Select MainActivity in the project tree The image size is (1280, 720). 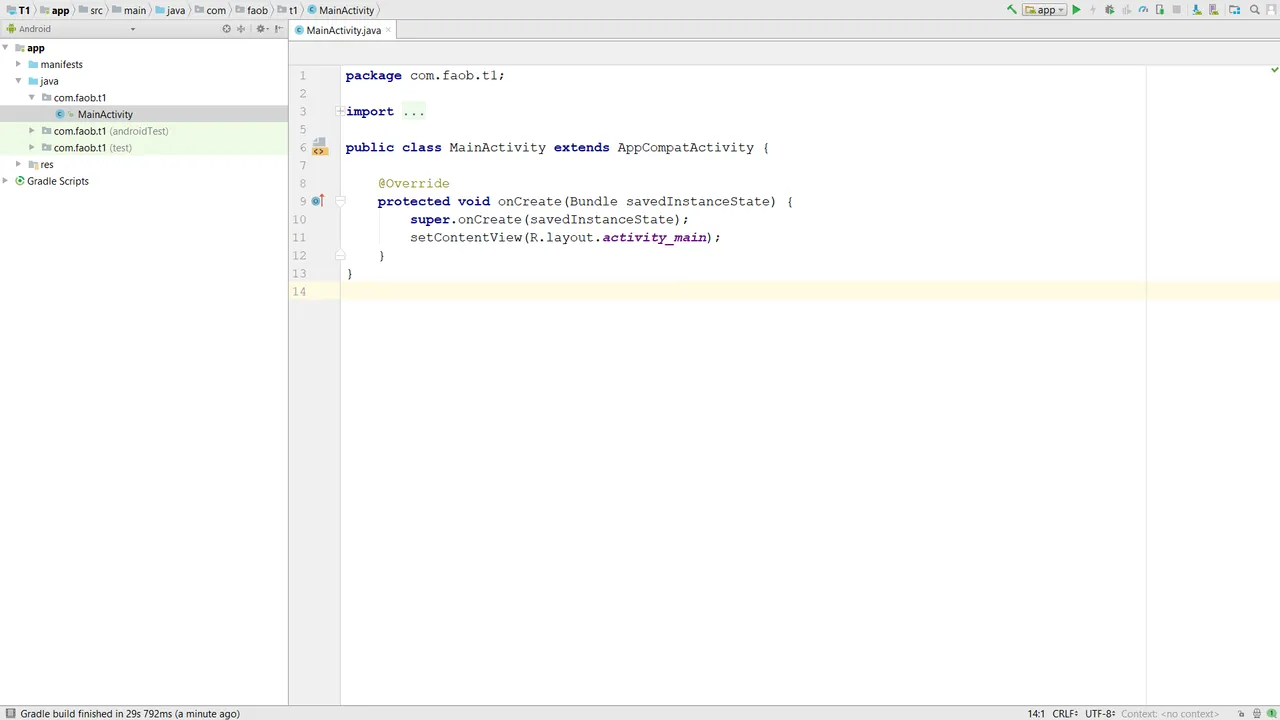105,115
